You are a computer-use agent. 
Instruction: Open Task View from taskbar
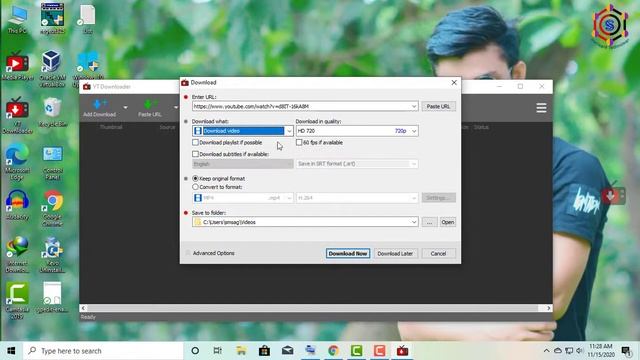point(218,351)
